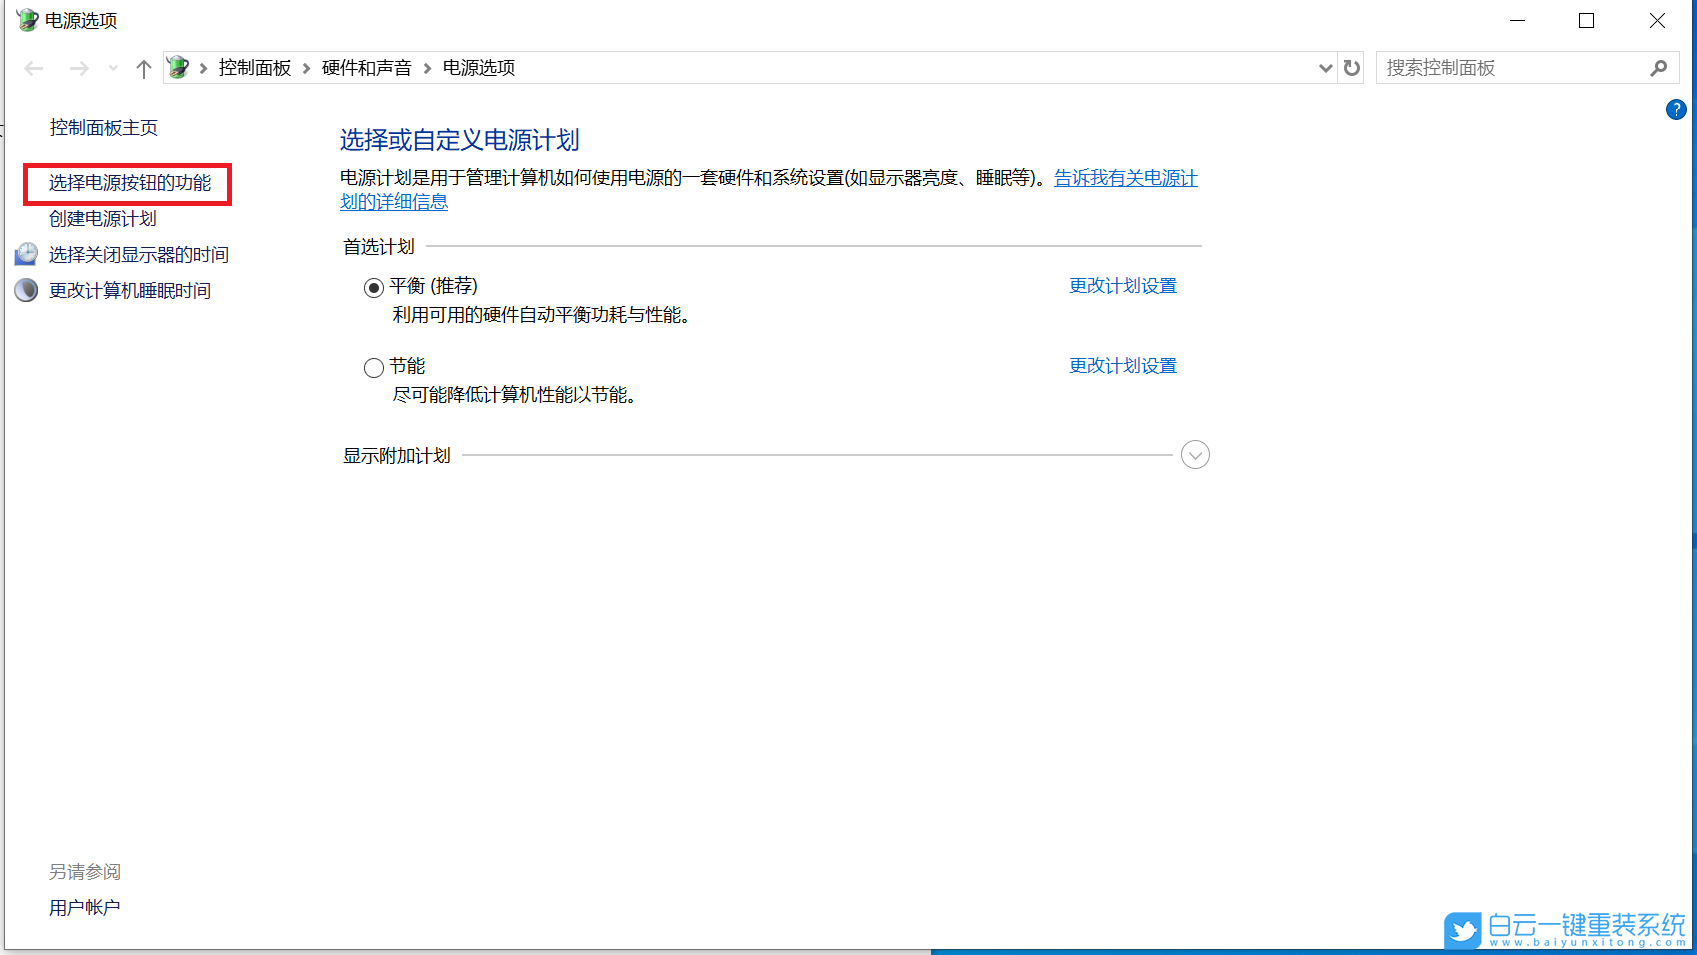Click the search magnifier icon

(x=1659, y=67)
